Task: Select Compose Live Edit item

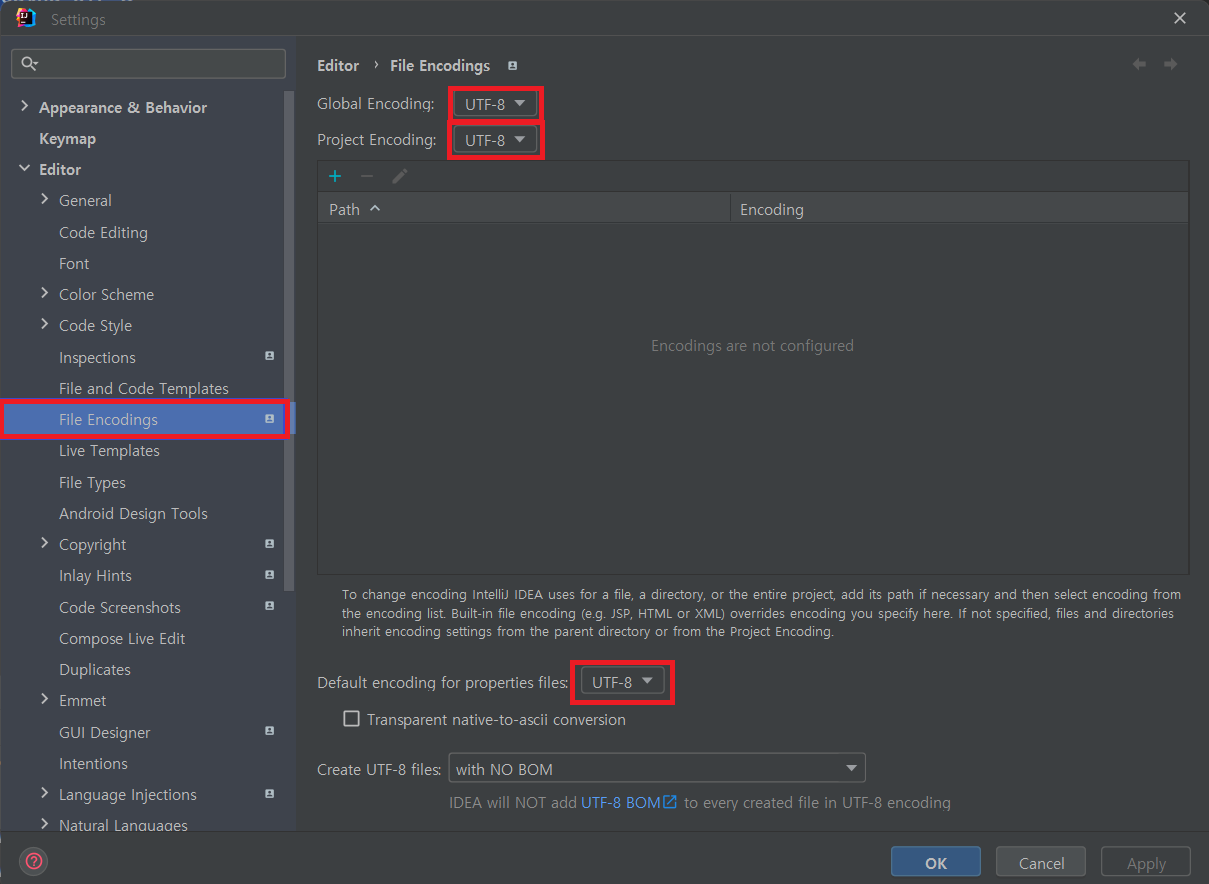Action: [x=122, y=638]
